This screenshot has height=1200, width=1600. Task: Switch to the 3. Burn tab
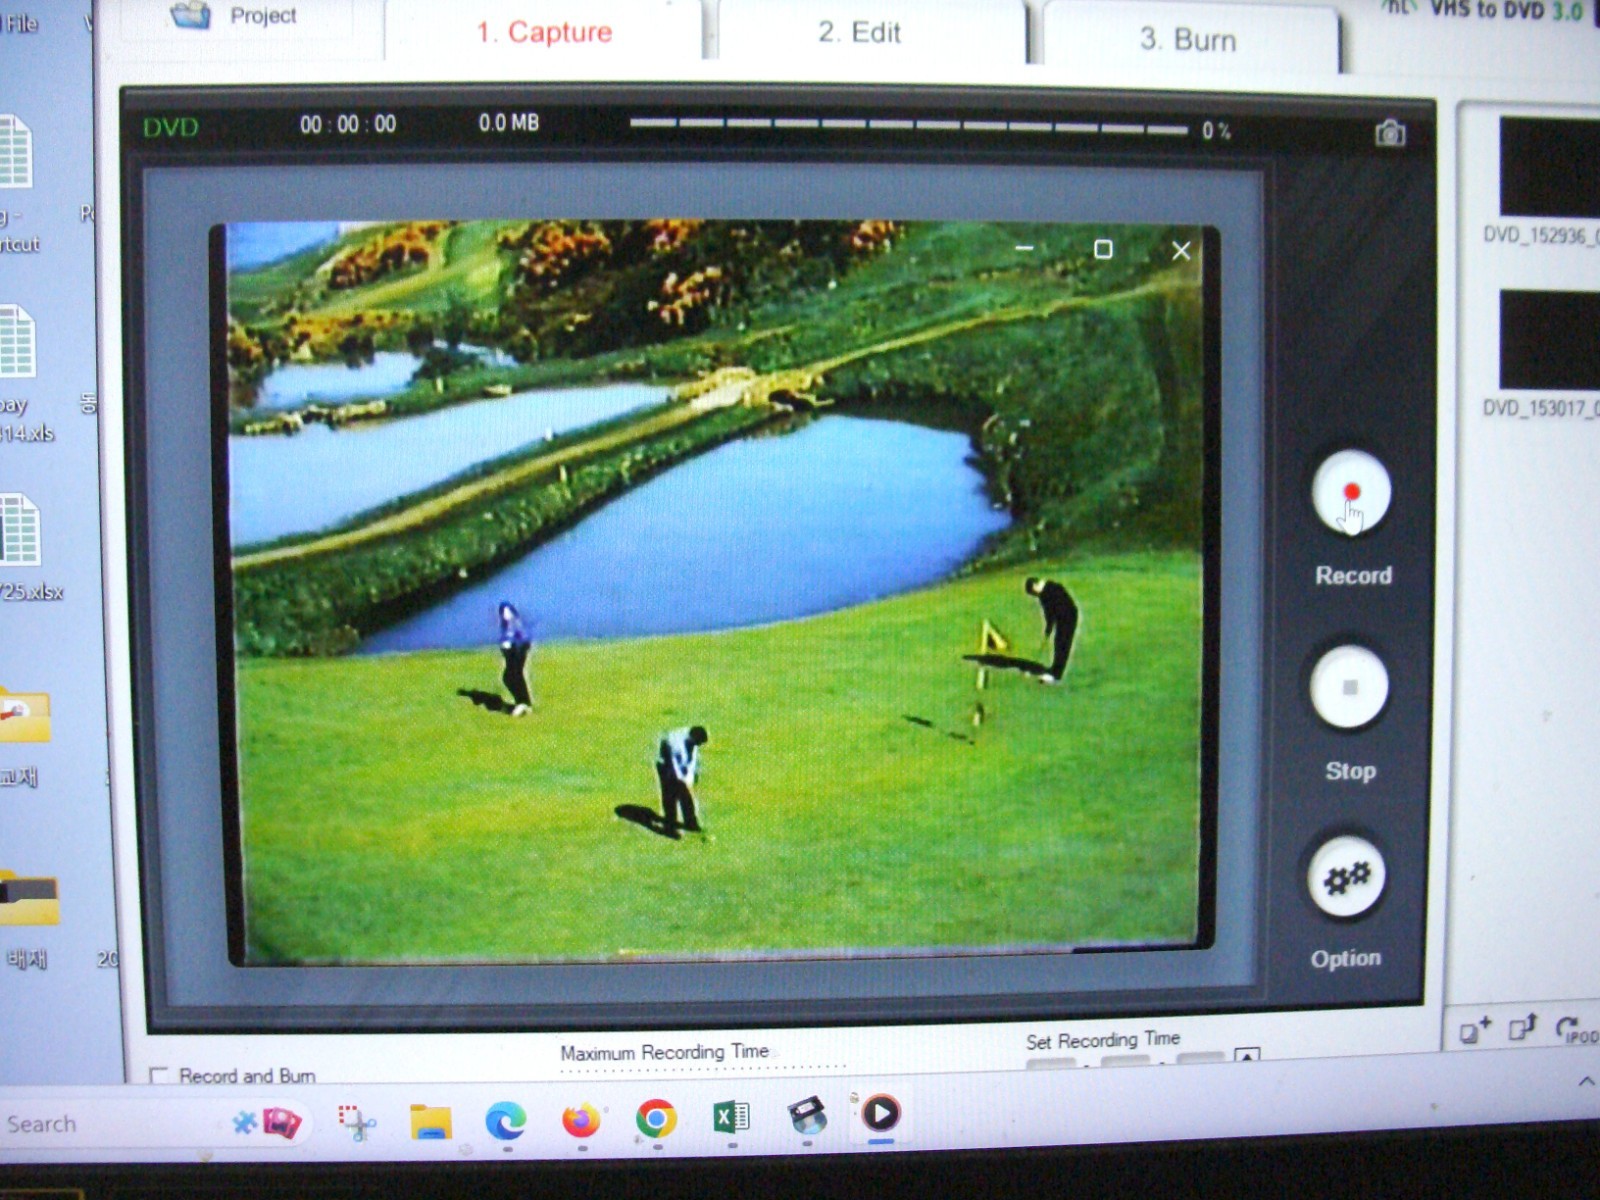[x=1188, y=39]
